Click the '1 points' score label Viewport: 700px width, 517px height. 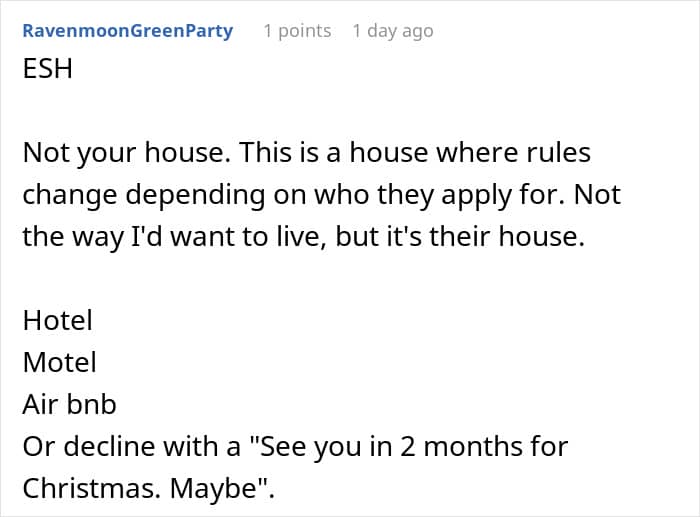pyautogui.click(x=297, y=31)
